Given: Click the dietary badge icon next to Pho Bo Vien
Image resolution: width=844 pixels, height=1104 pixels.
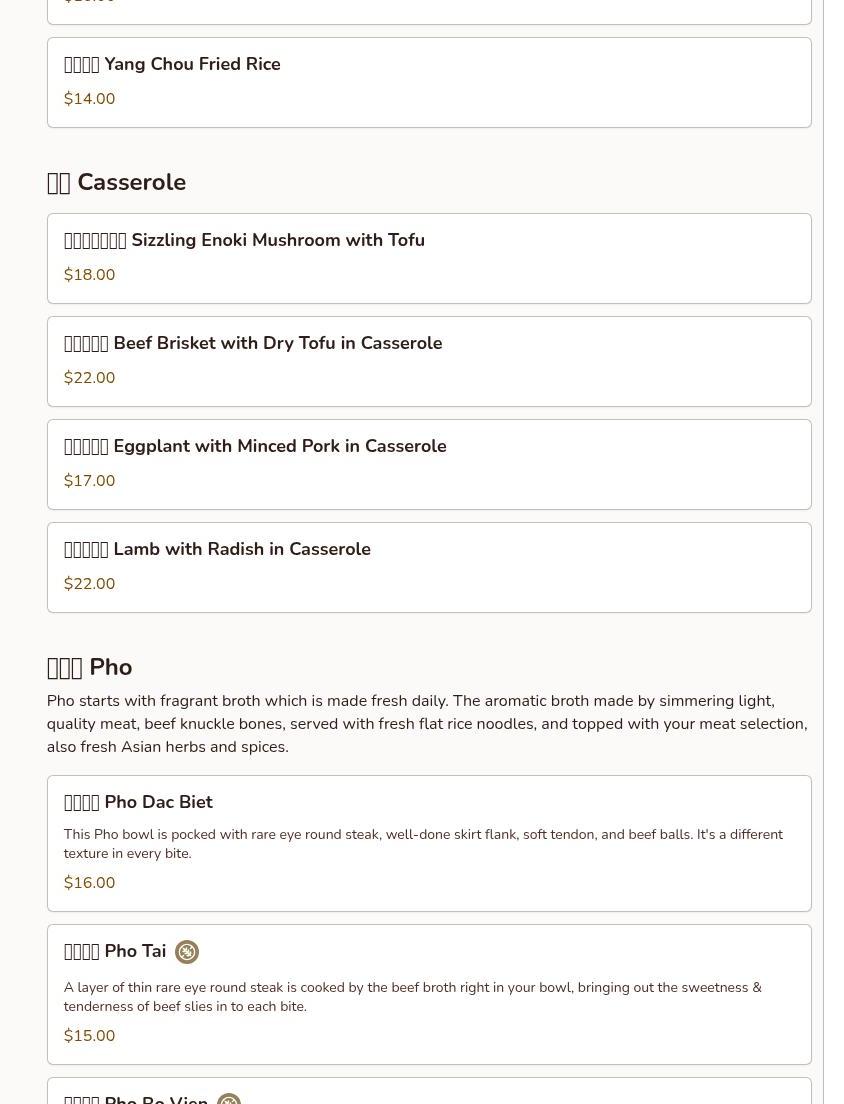Looking at the screenshot, I should [228, 1099].
